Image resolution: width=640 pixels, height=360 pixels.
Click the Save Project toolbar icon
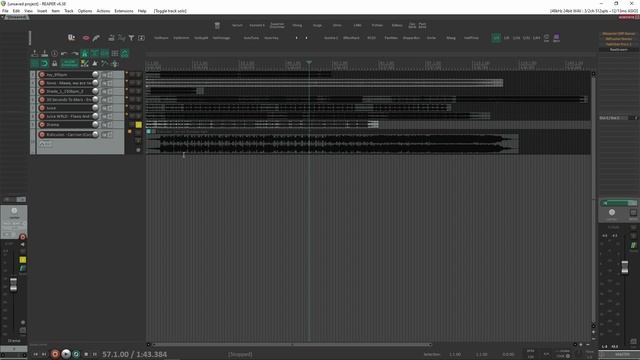[44, 53]
